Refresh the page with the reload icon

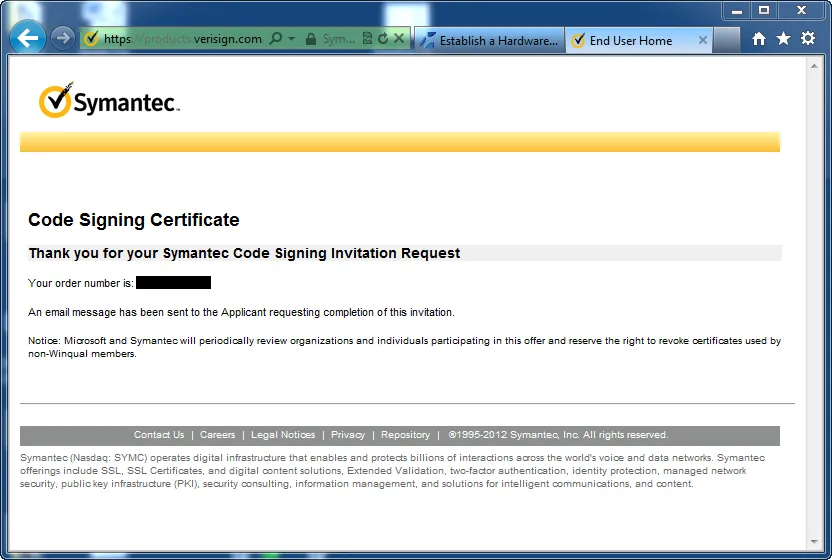383,38
